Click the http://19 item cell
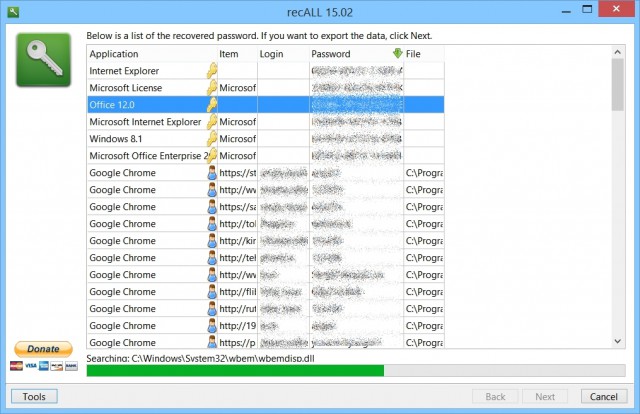Image resolution: width=640 pixels, height=414 pixels. coord(238,326)
